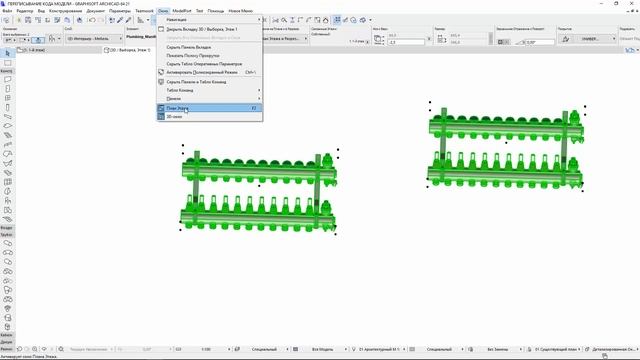Select the Mesh tool in toolbox
The width and height of the screenshot is (640, 360).
(x=7, y=220)
